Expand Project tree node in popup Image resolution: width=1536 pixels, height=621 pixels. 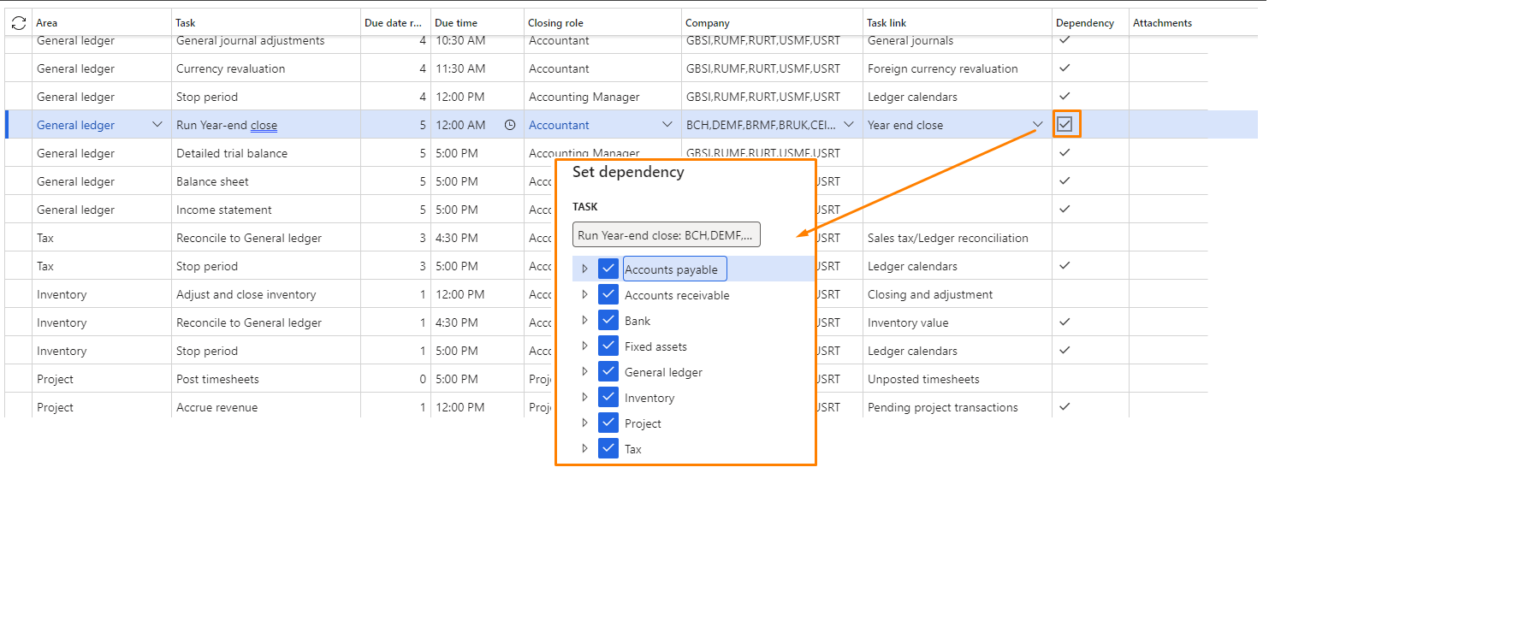[x=585, y=423]
